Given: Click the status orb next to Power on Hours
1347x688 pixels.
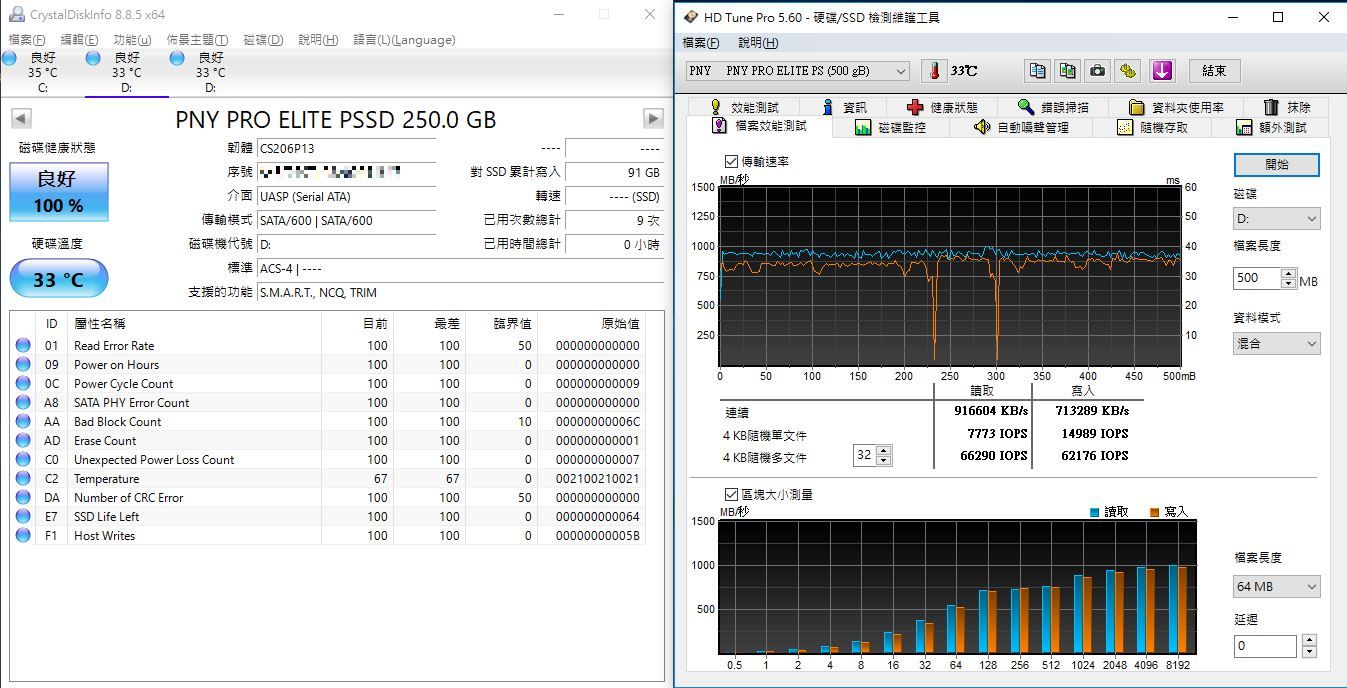Looking at the screenshot, I should pyautogui.click(x=23, y=365).
